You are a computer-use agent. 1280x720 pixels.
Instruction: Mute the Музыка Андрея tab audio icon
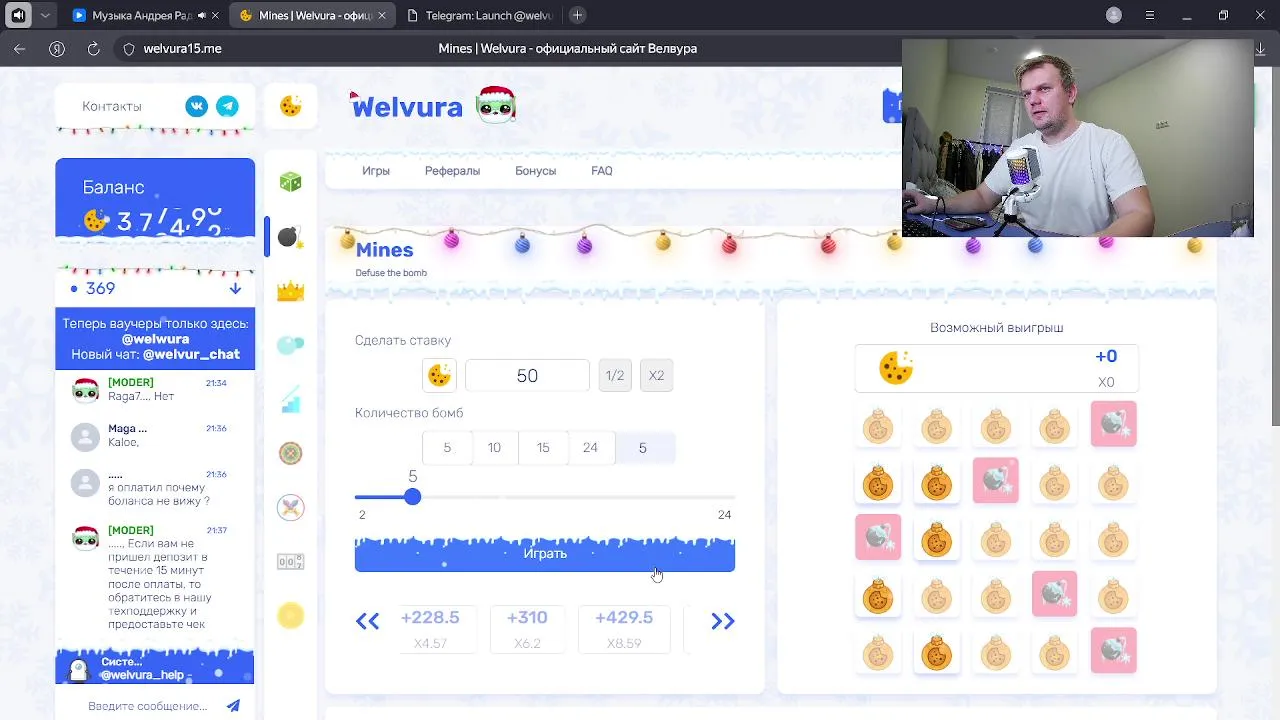point(202,16)
